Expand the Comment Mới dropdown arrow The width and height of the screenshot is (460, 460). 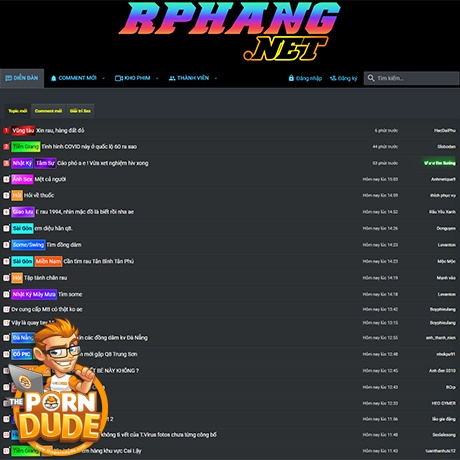(x=103, y=78)
